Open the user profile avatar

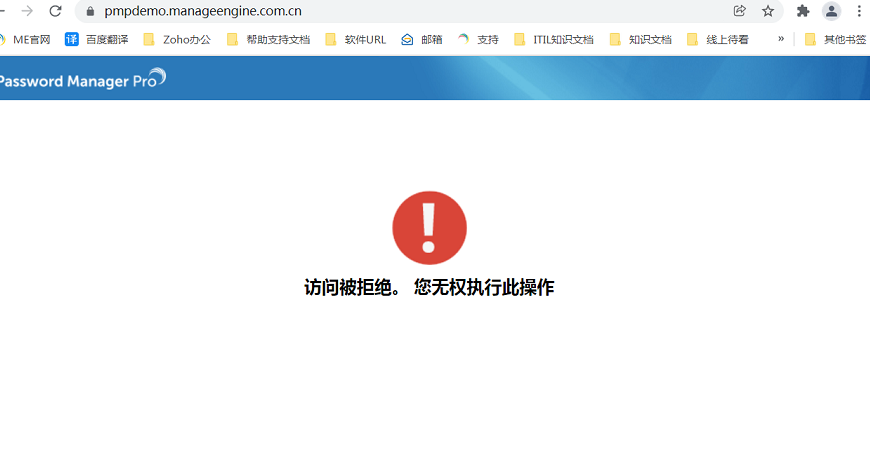point(831,11)
